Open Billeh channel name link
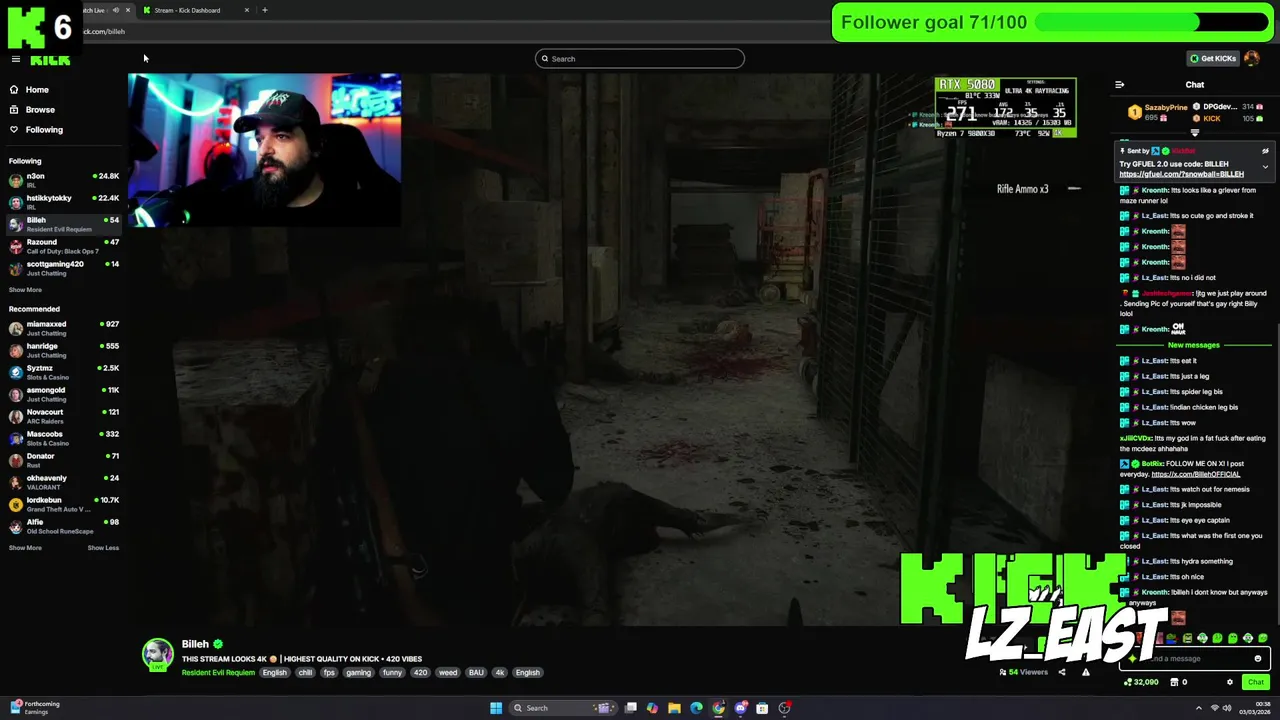 [195, 645]
